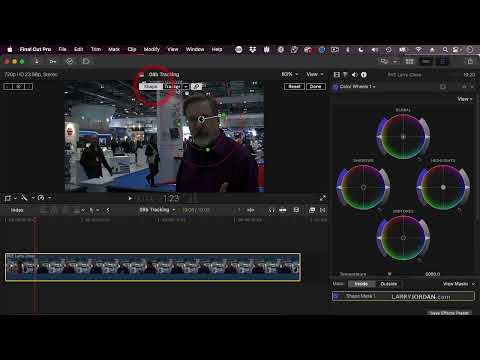Open the View Masks dropdown
Viewport: 480px width, 360px height.
[x=458, y=284]
